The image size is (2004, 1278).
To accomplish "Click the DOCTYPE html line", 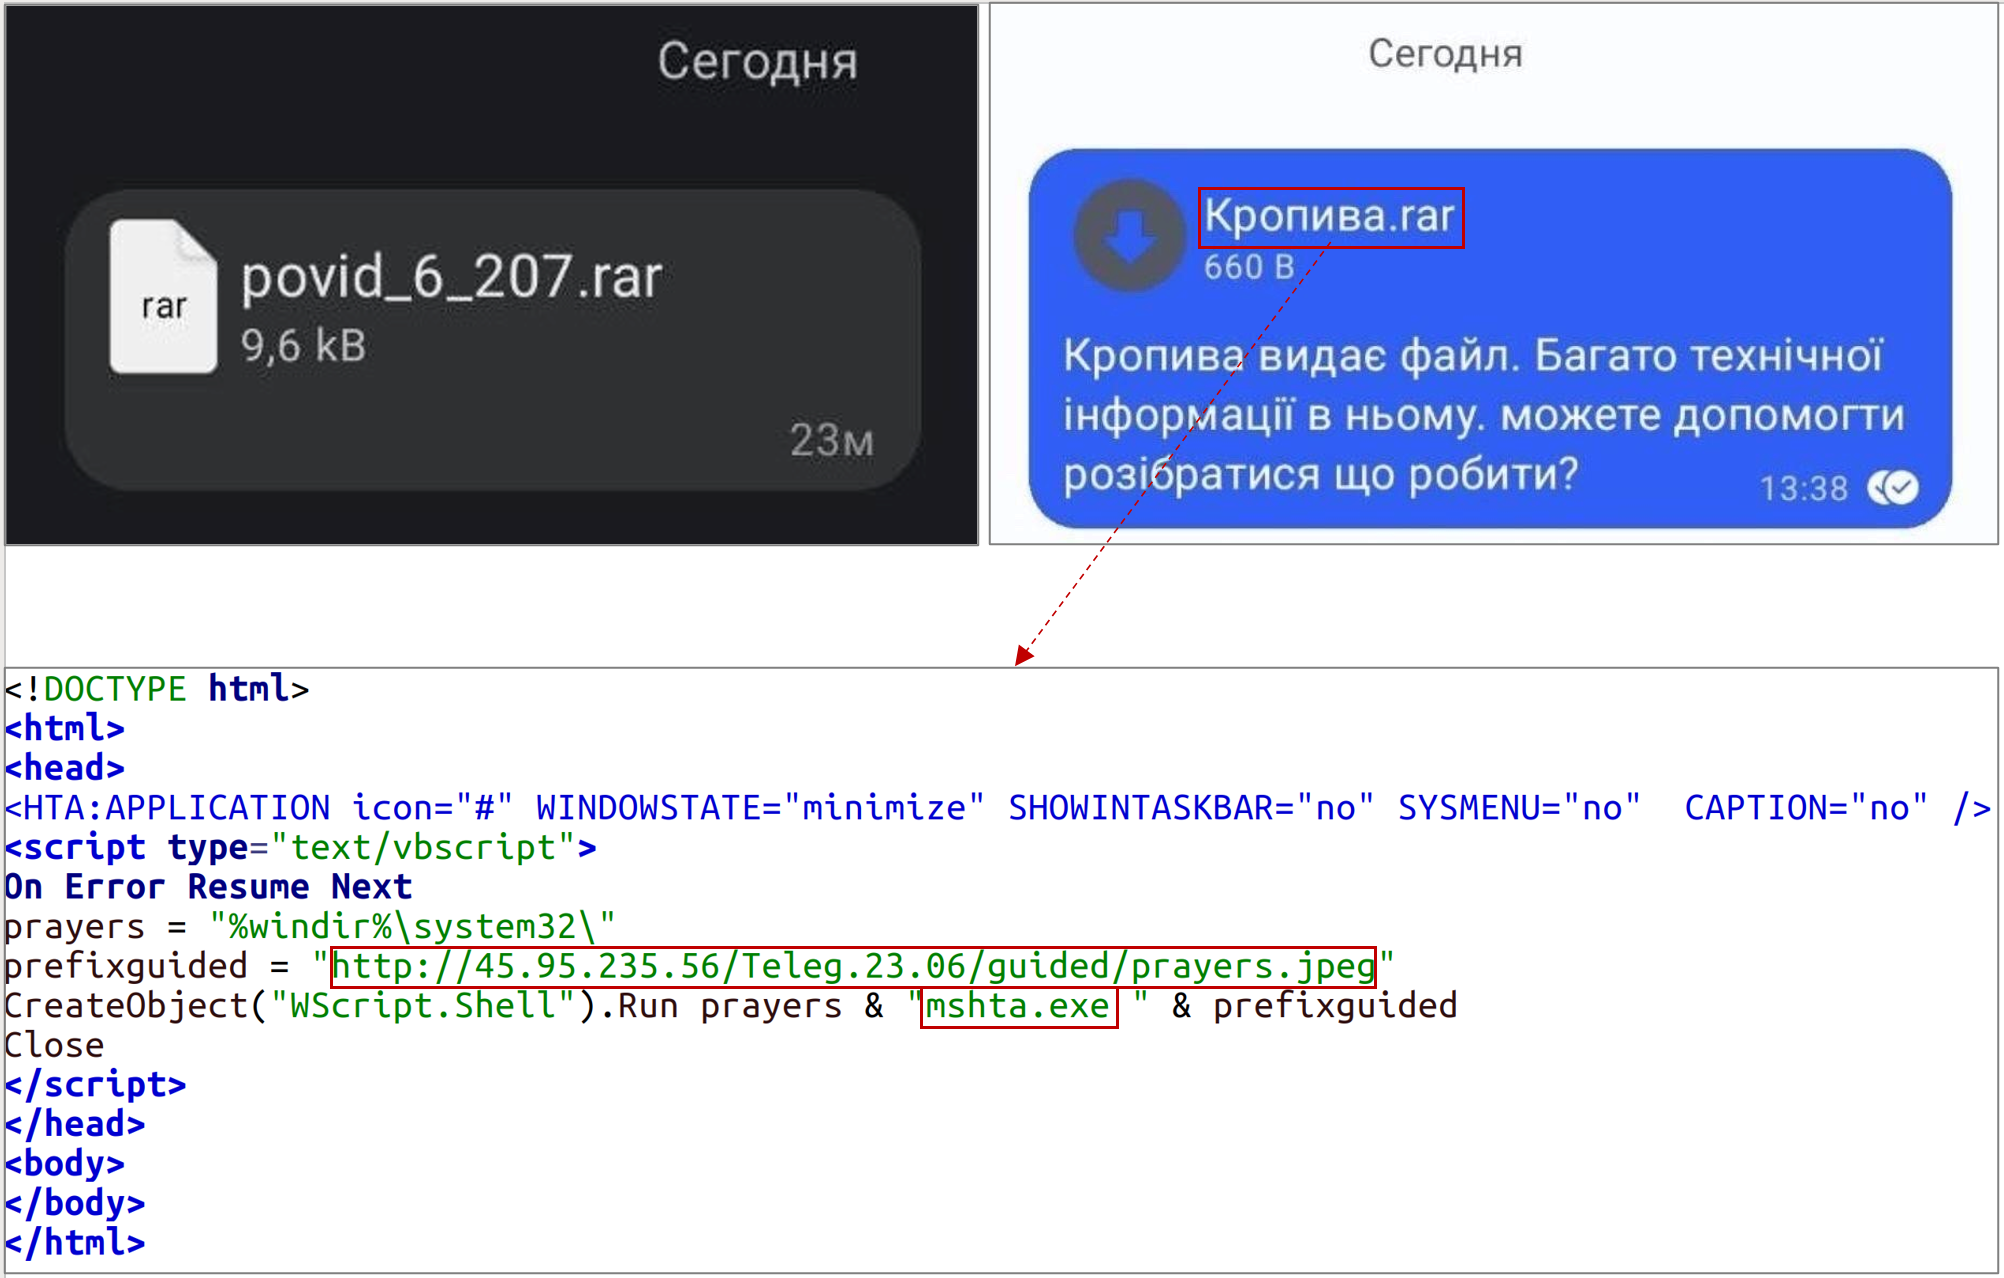I will point(157,689).
